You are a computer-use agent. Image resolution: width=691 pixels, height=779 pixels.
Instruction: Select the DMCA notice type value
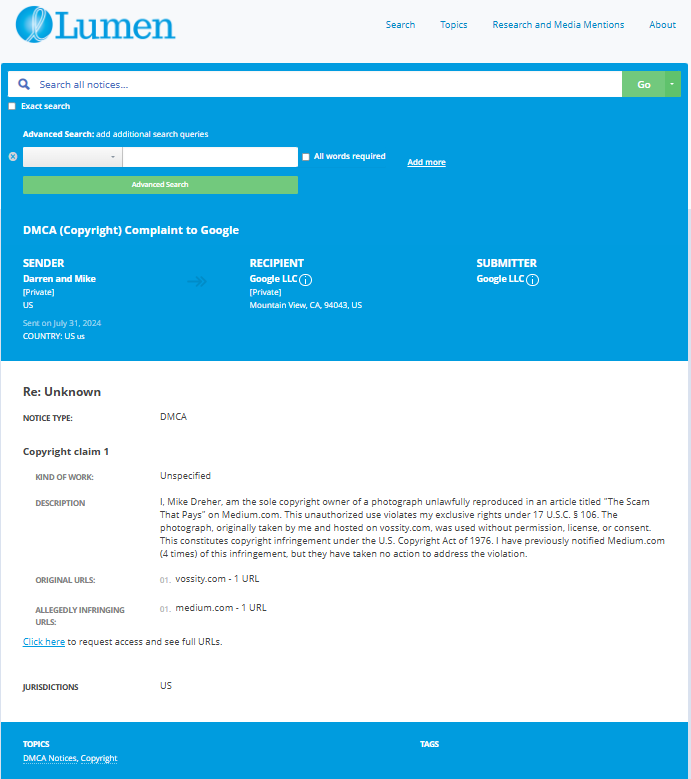point(173,417)
